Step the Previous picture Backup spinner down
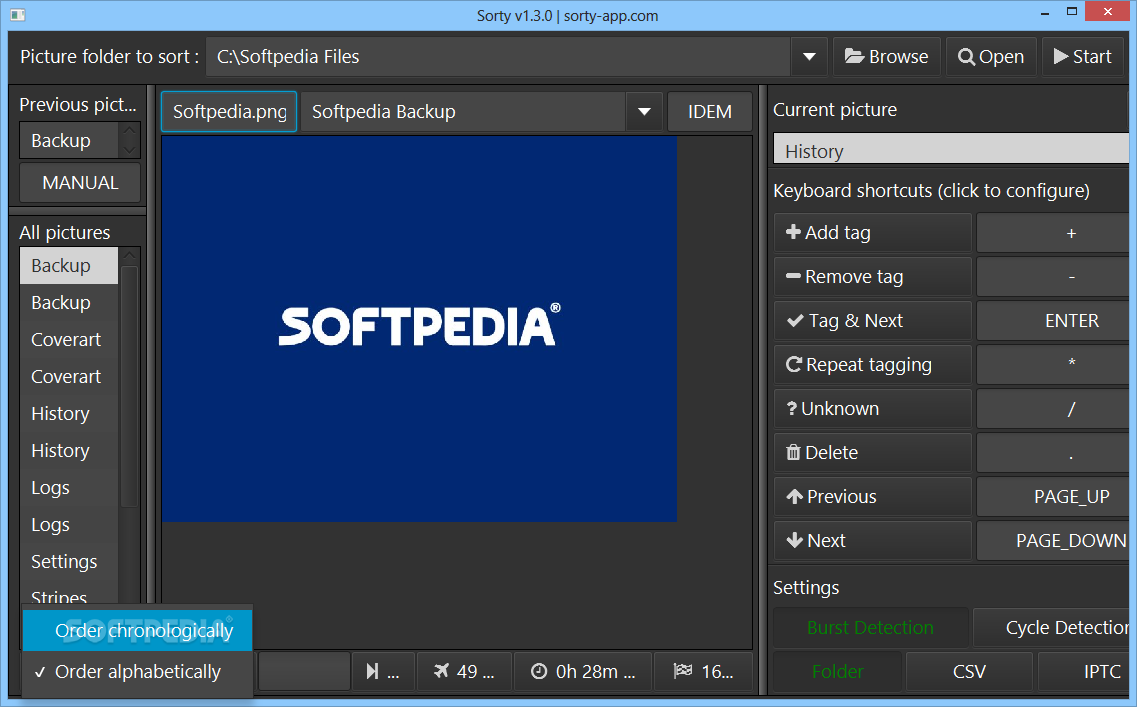This screenshot has width=1137, height=707. click(129, 149)
